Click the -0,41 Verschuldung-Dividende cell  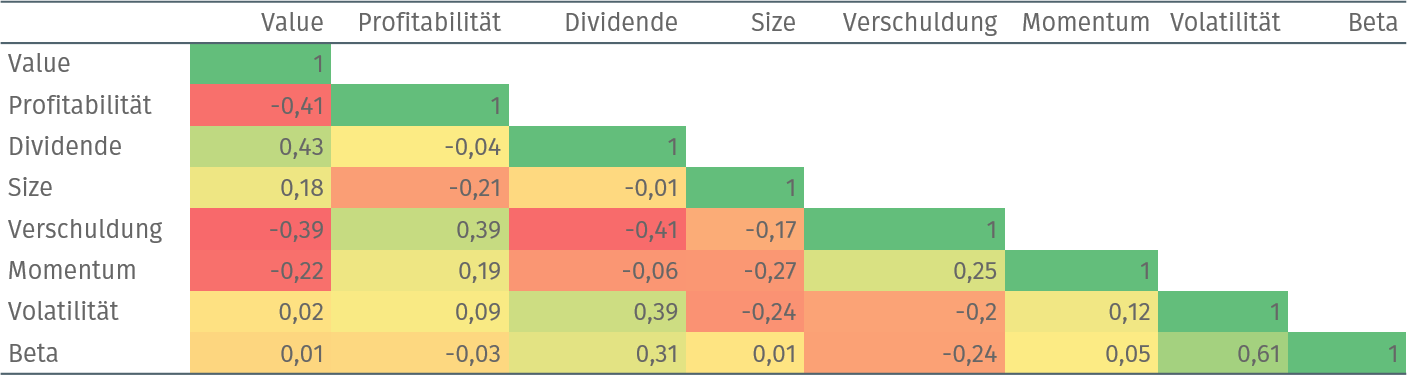[x=597, y=229]
